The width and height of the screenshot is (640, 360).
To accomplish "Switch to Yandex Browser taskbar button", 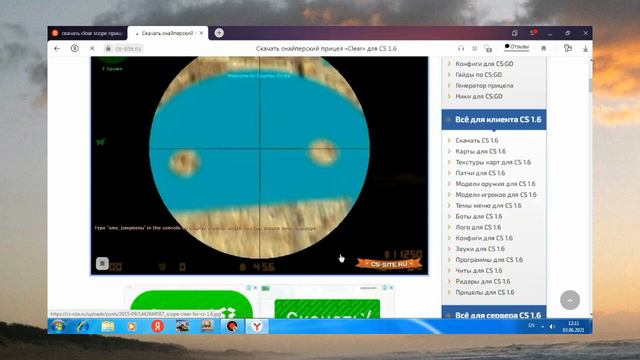I will 257,327.
